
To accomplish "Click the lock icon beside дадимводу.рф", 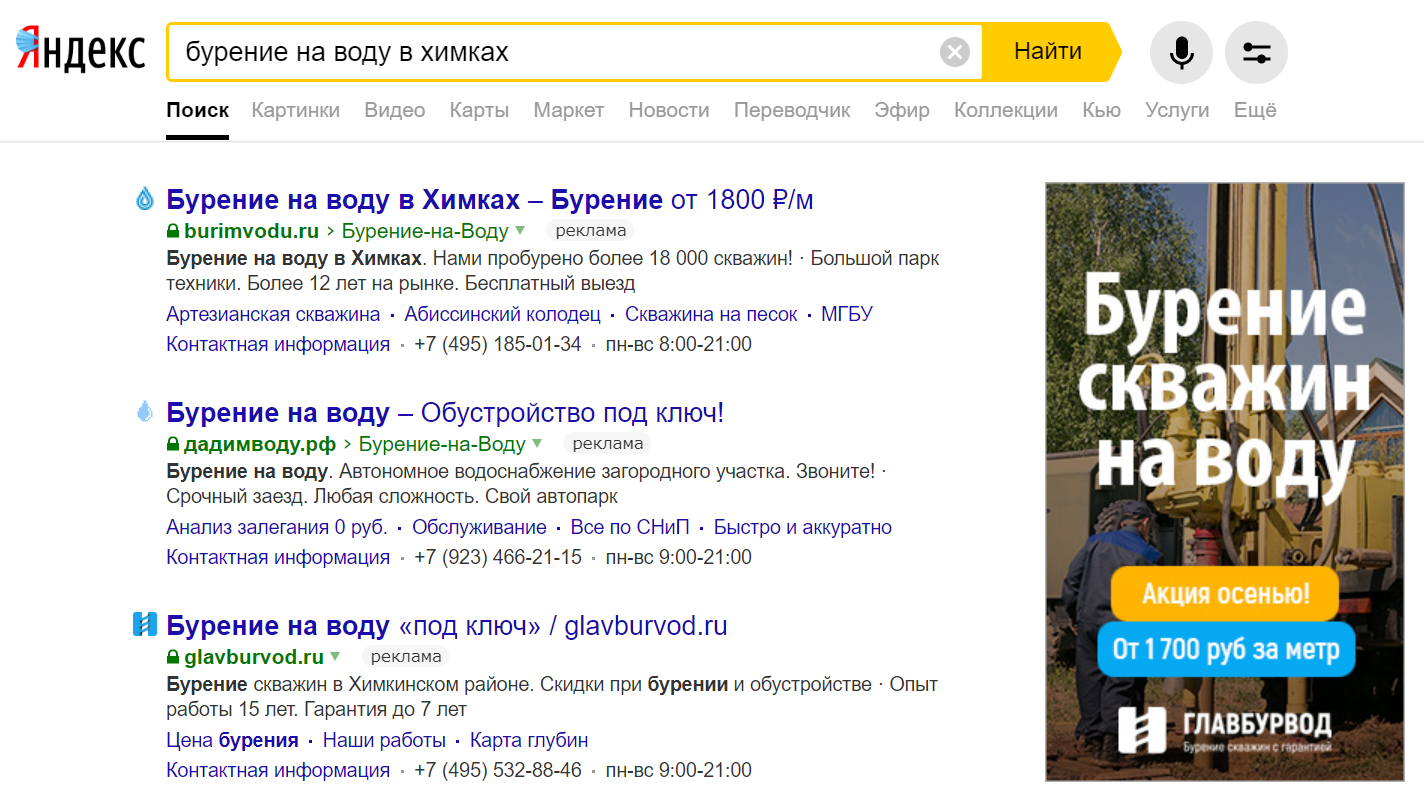I will 173,444.
